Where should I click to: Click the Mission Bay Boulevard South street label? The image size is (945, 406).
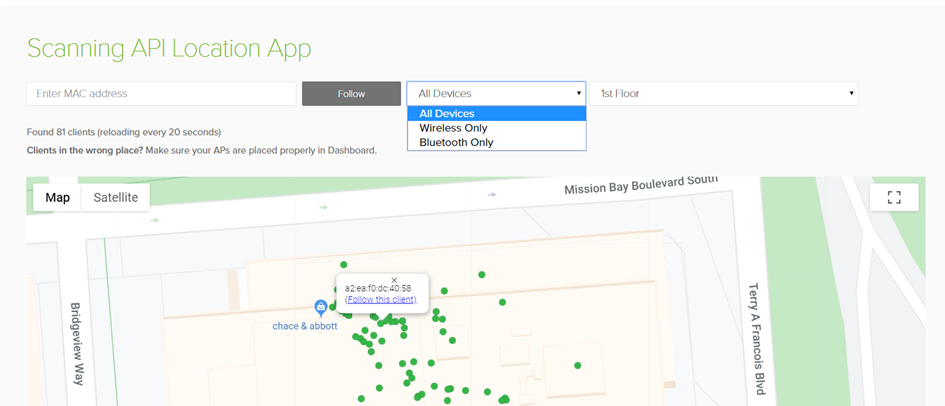(x=640, y=186)
